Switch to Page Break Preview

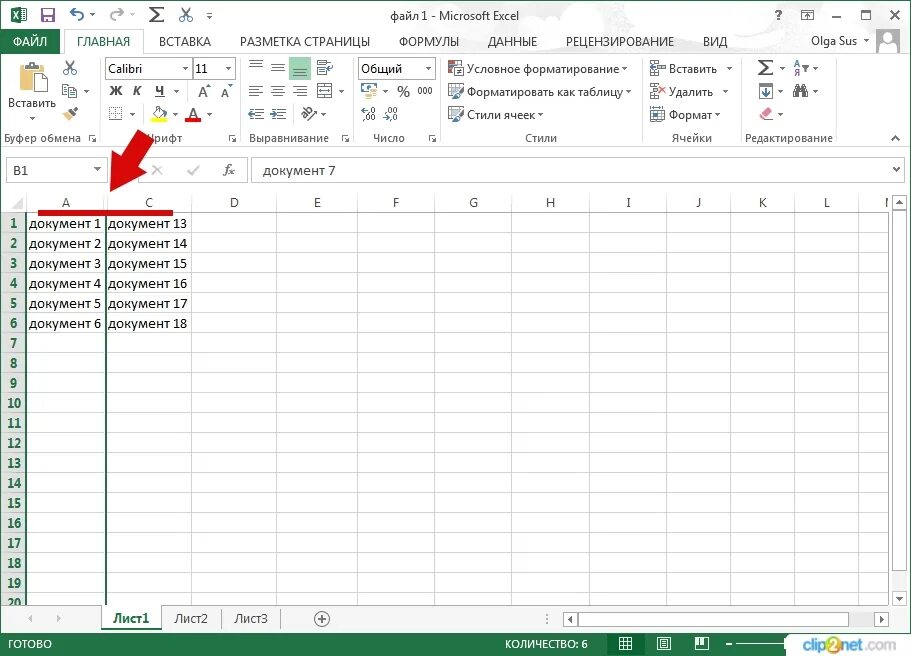[702, 643]
